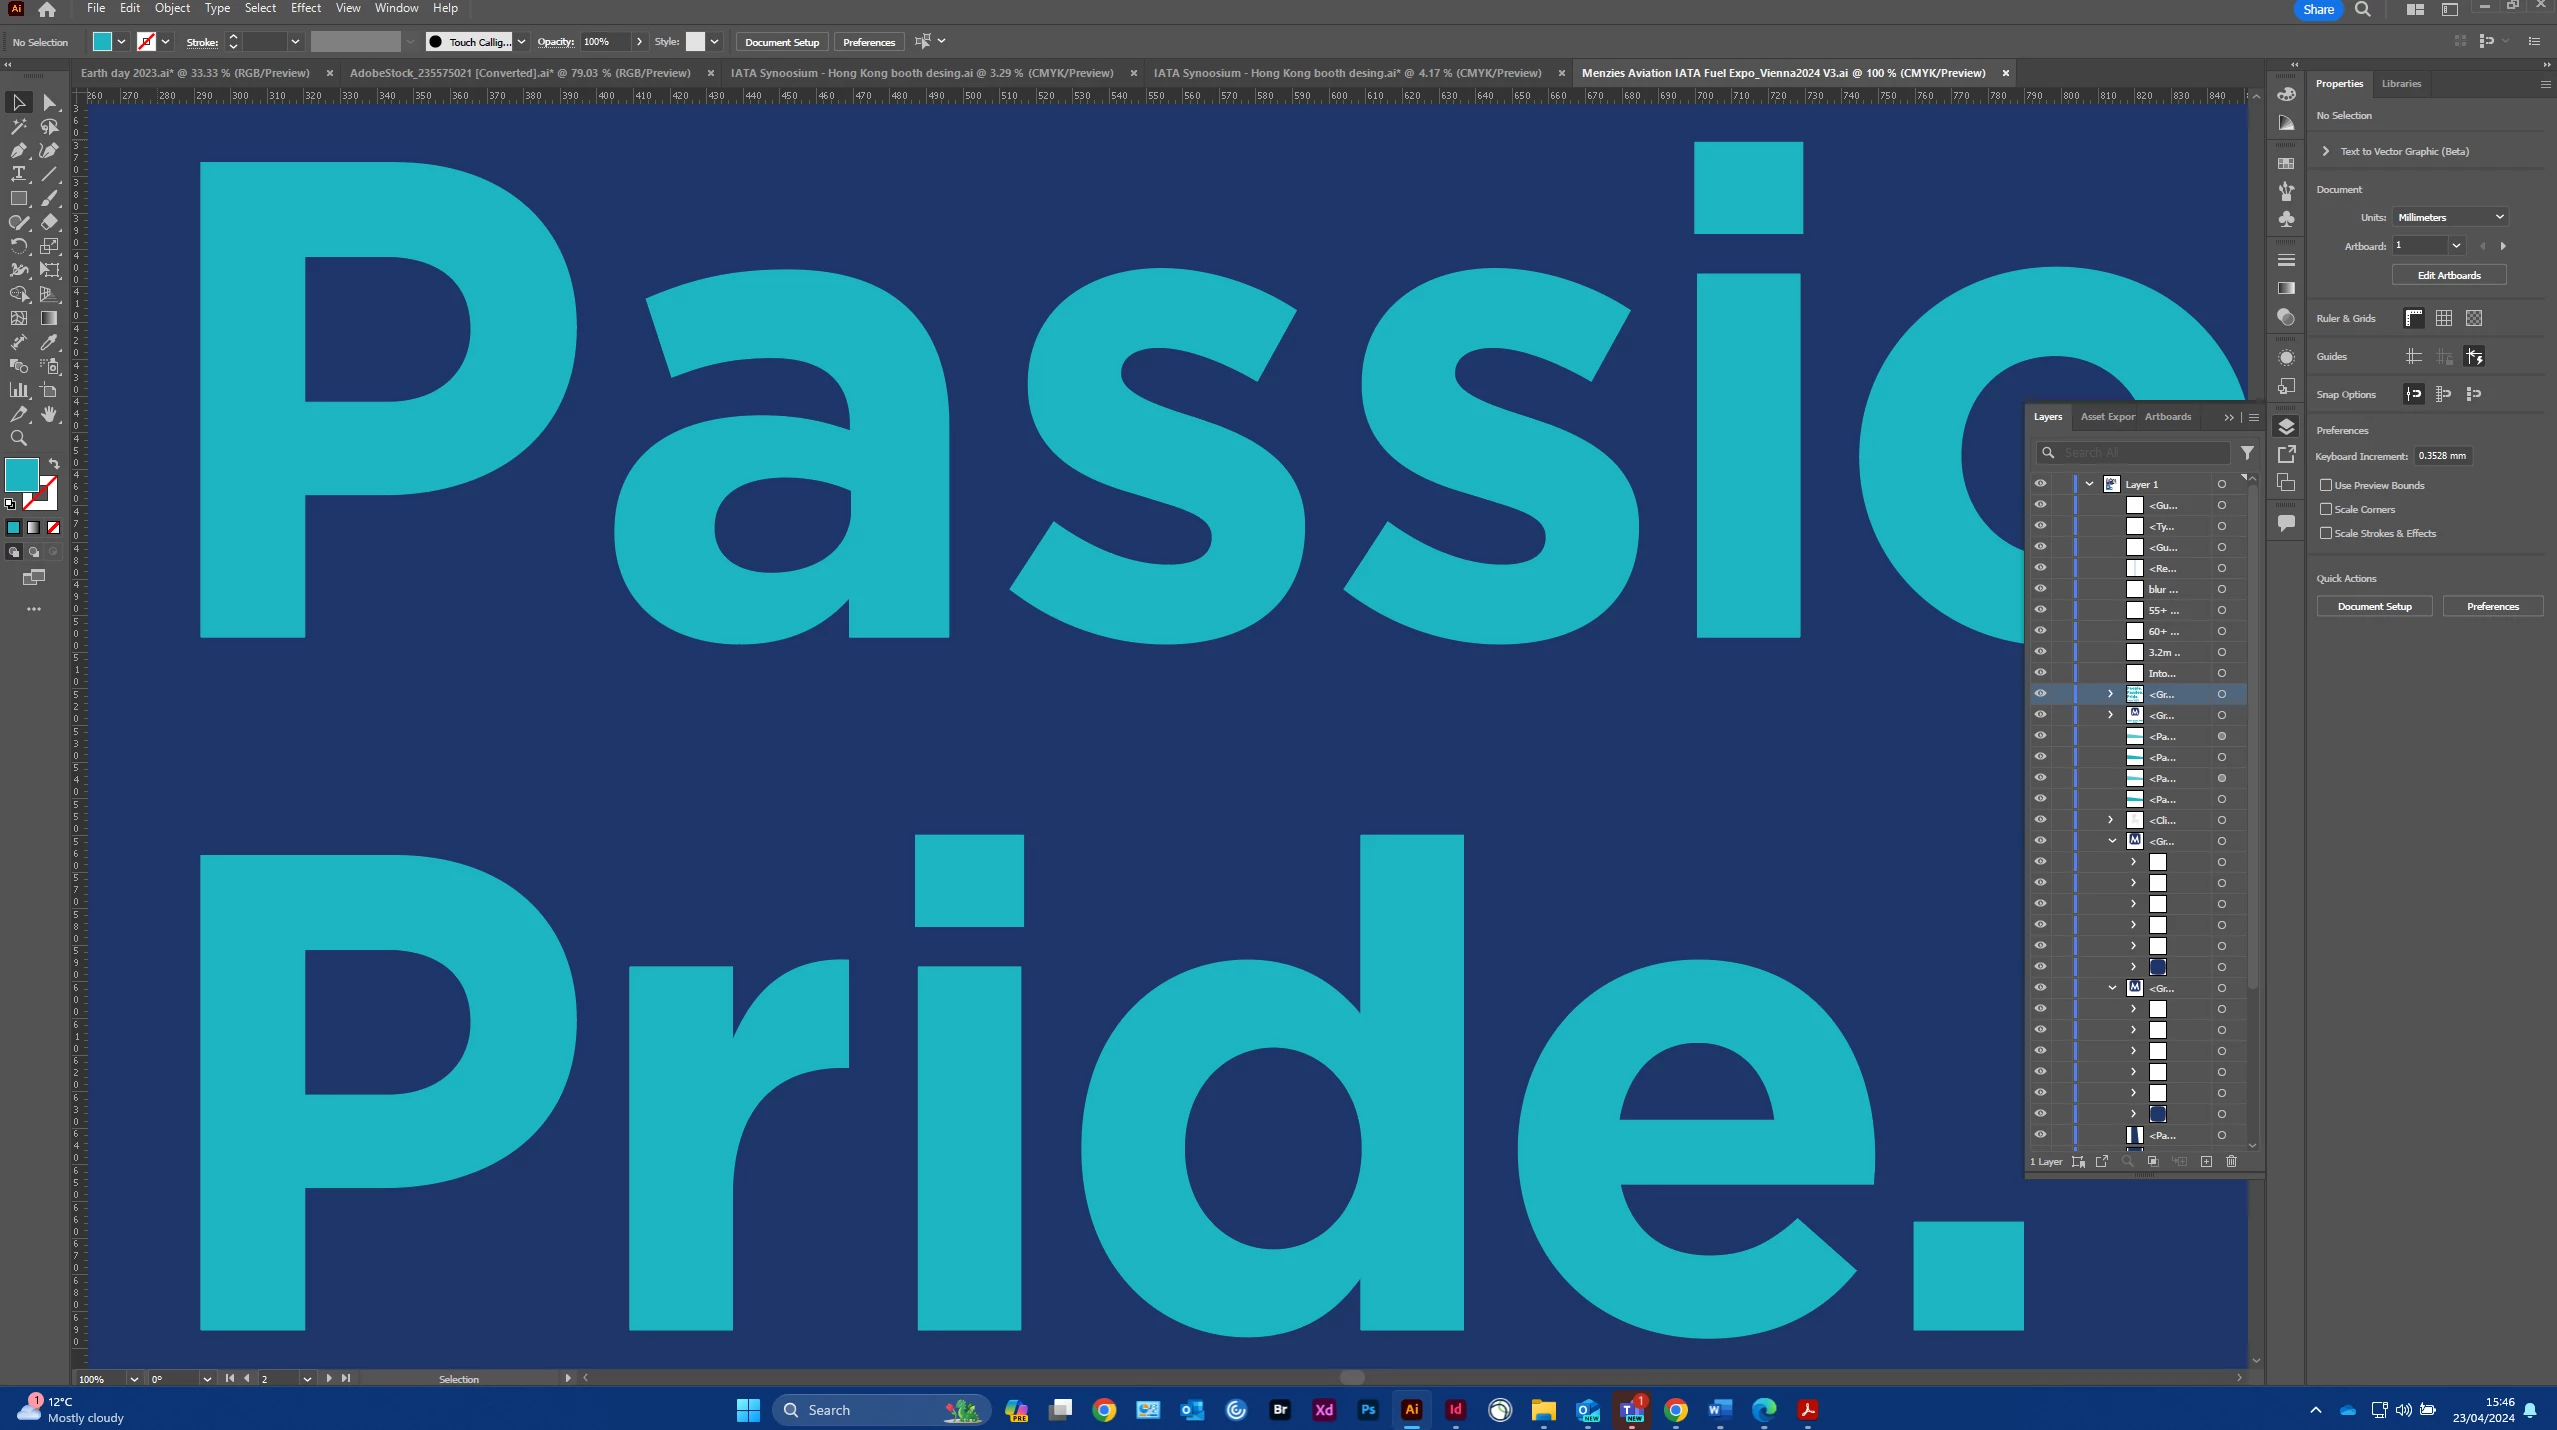This screenshot has width=2557, height=1430.
Task: Click the Gradient tool
Action: [x=49, y=318]
